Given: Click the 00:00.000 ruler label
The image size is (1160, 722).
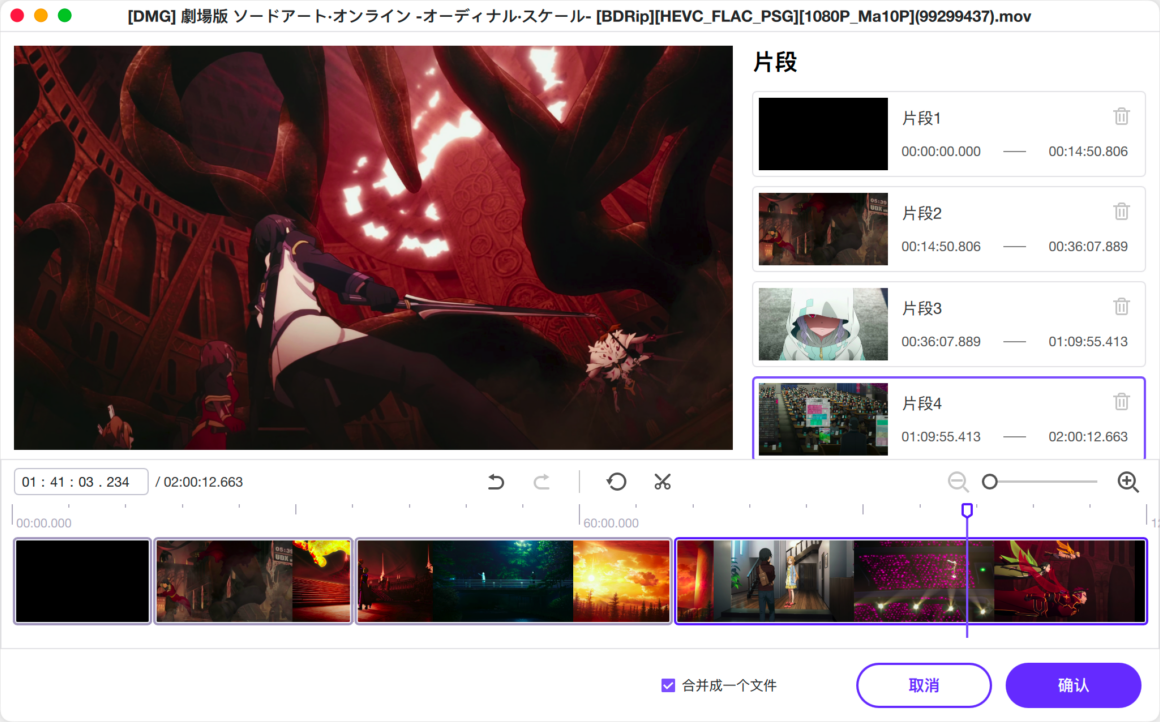Looking at the screenshot, I should click(x=44, y=523).
